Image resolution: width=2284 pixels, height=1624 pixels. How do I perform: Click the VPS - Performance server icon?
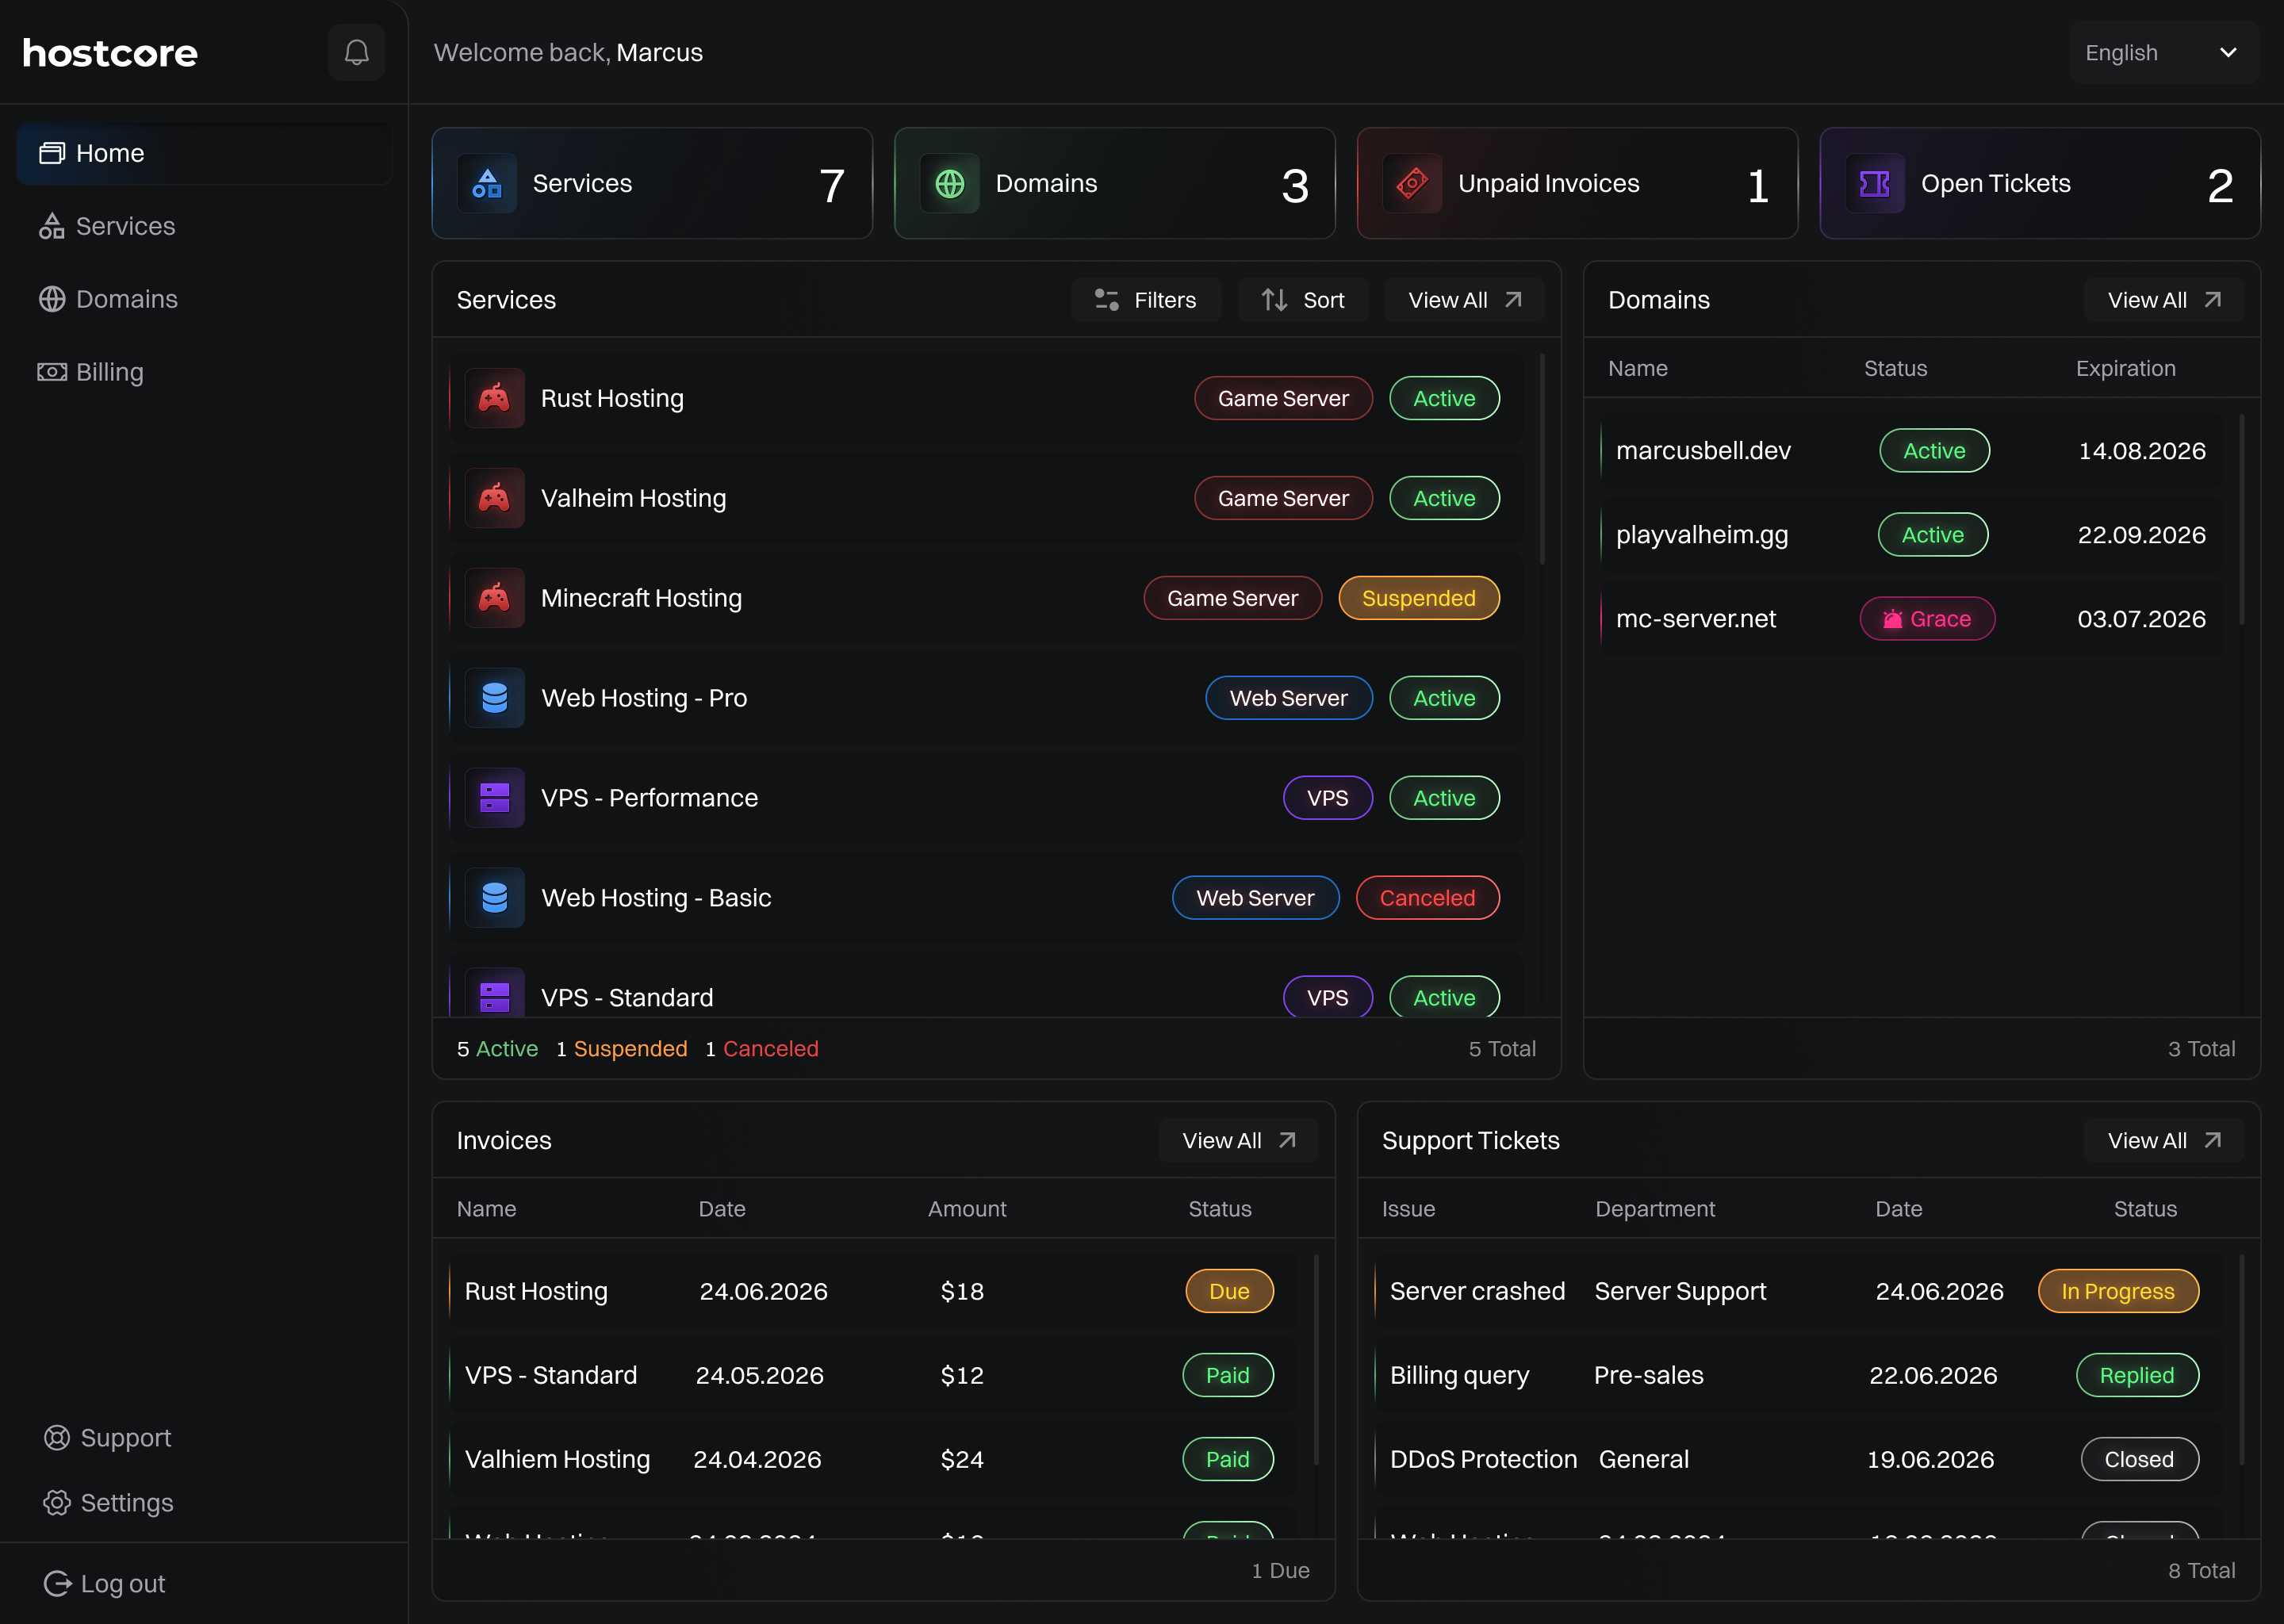(494, 798)
